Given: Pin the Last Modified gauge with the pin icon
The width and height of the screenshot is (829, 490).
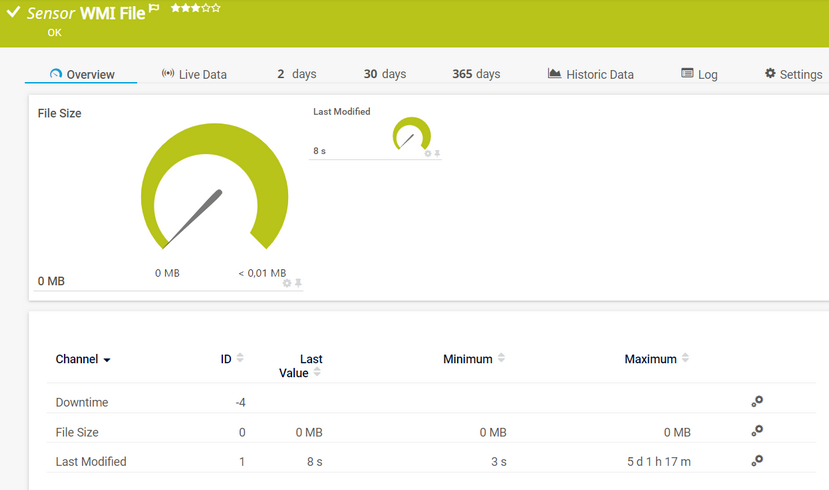Looking at the screenshot, I should click(437, 153).
